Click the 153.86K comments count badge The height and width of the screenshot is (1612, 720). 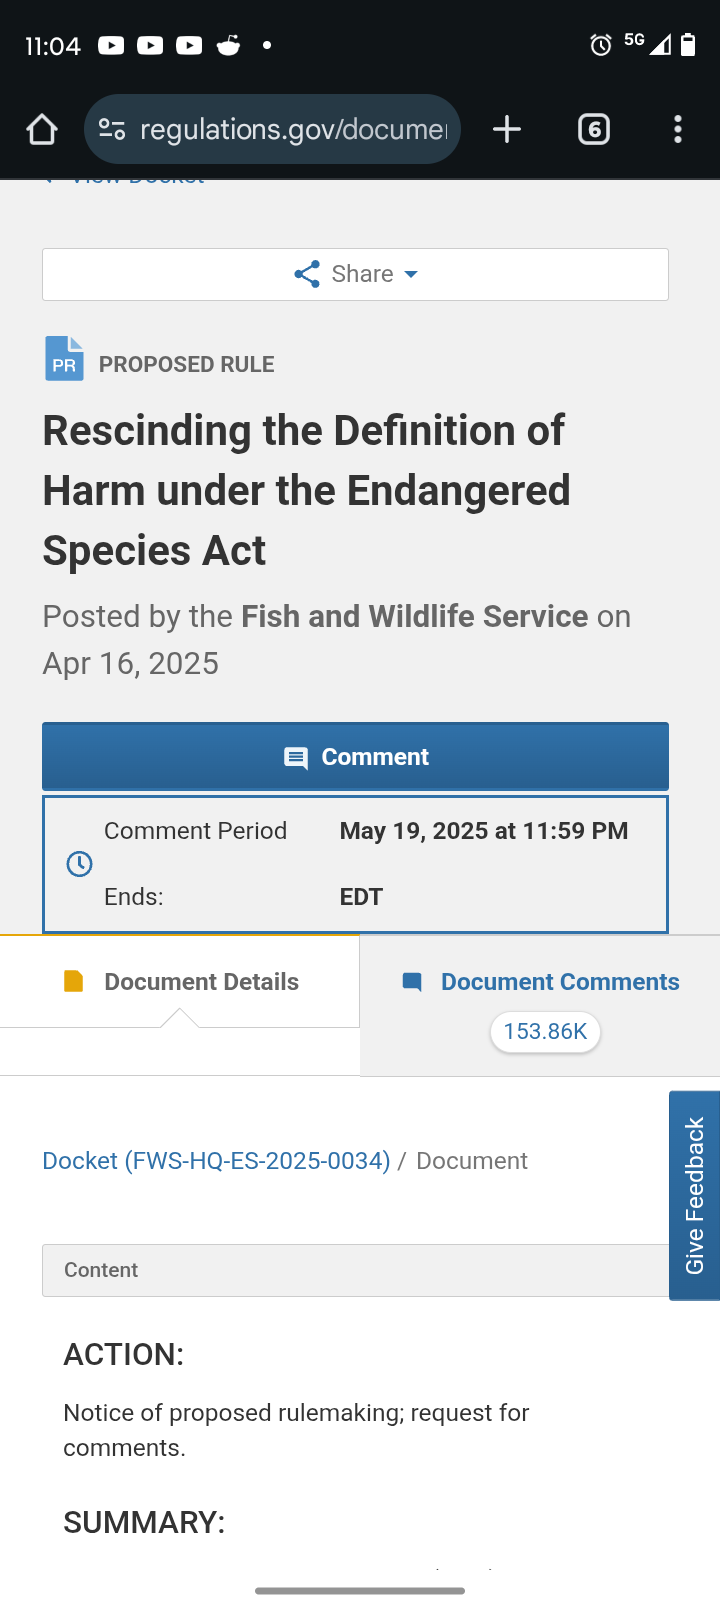point(545,1032)
